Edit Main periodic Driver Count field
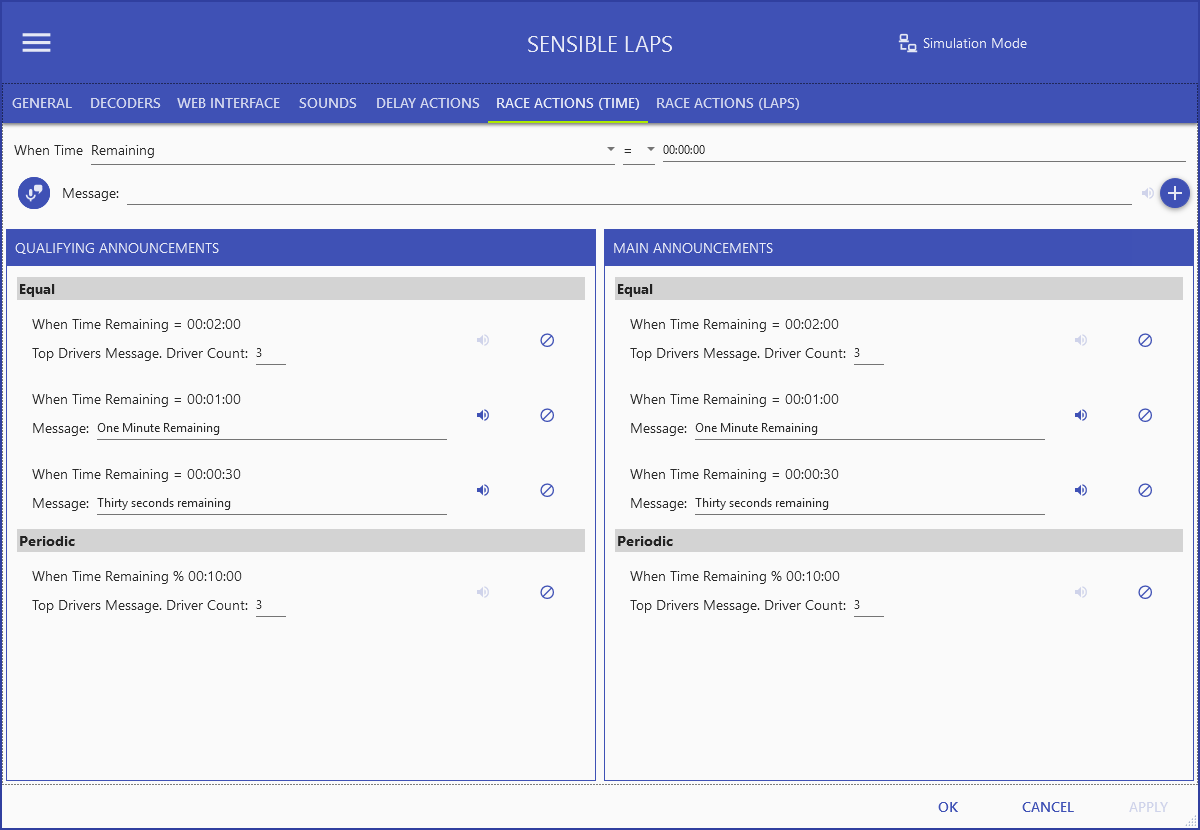The height and width of the screenshot is (830, 1200). [869, 605]
